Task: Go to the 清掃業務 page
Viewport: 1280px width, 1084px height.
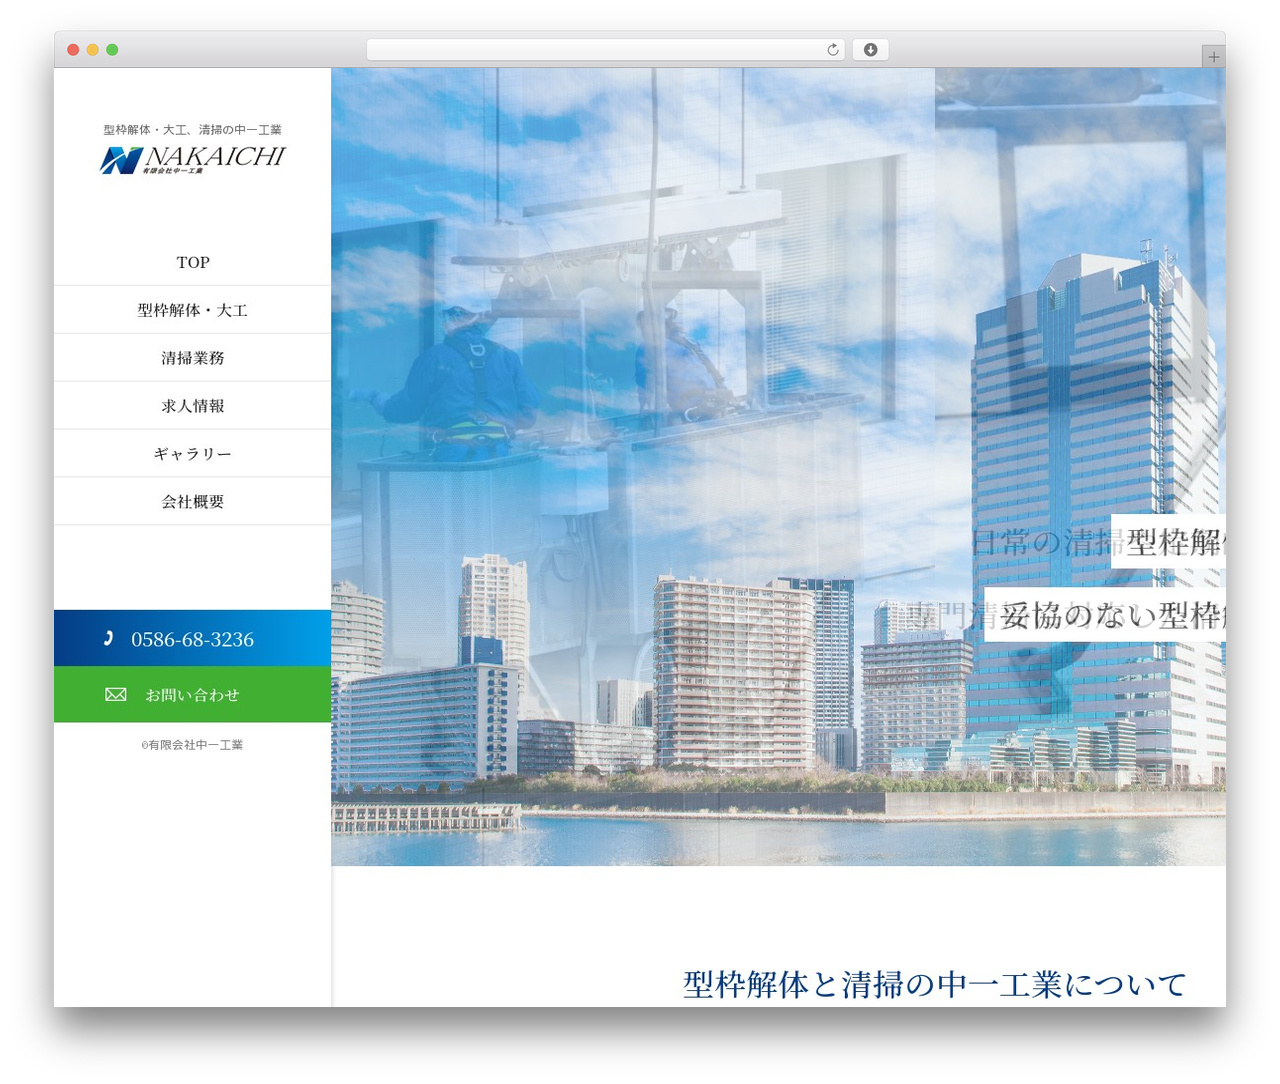Action: 192,358
